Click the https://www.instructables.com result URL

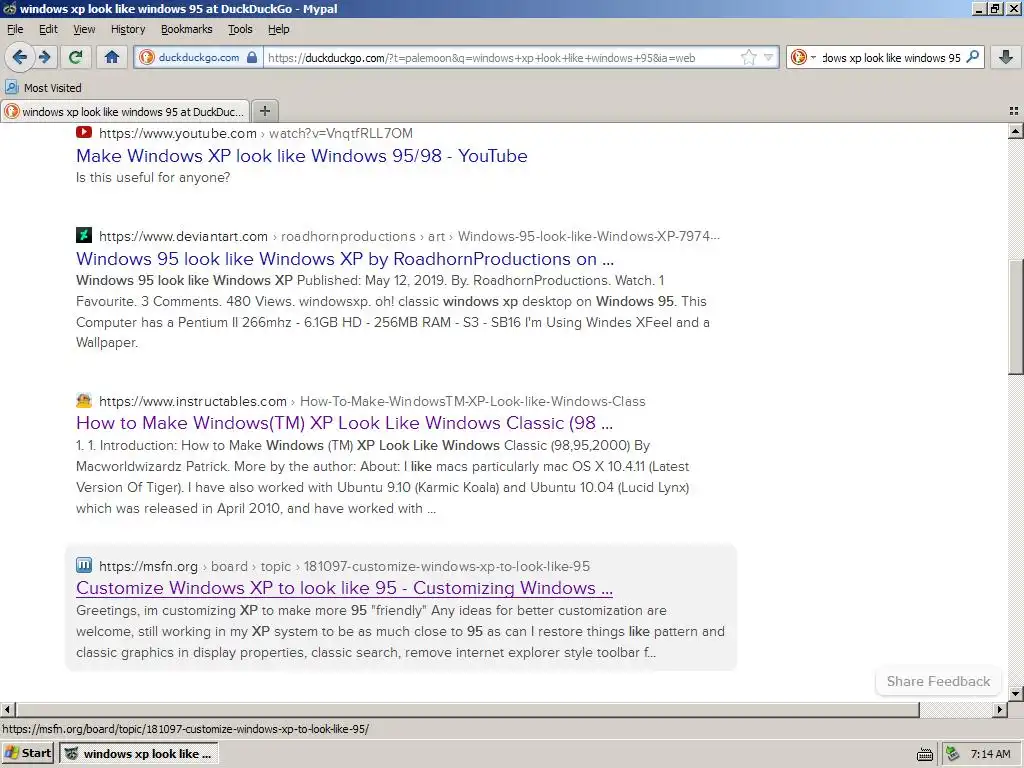click(x=193, y=401)
